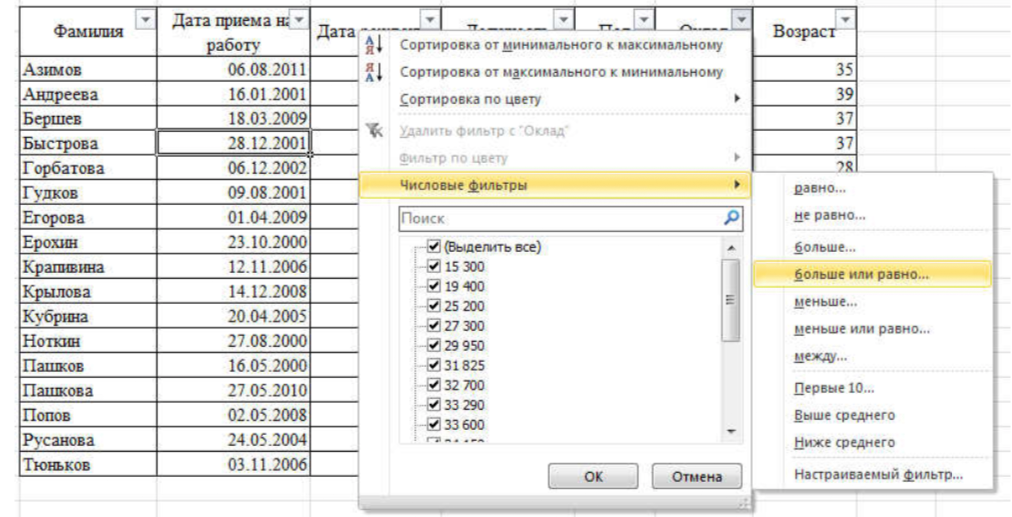The height and width of the screenshot is (517, 1012).
Task: Untick the 33 600 value checkbox
Action: 433,424
